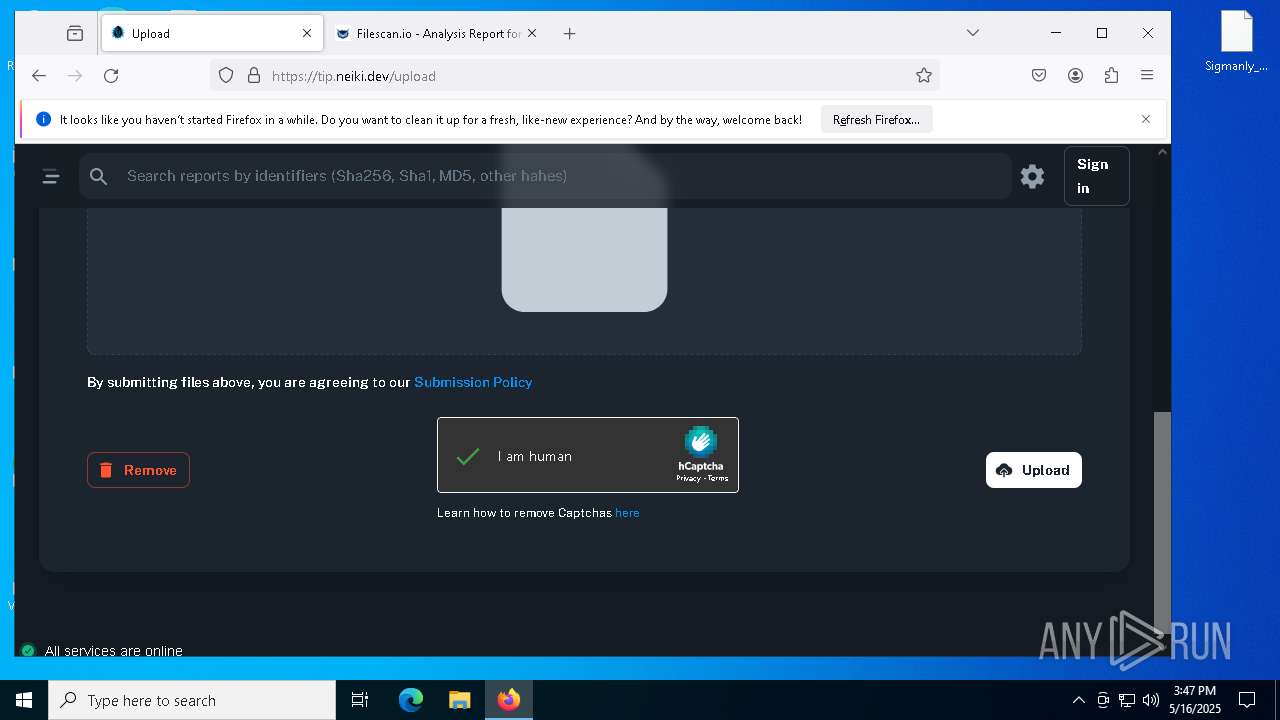Click the search magnifier icon

pyautogui.click(x=98, y=176)
